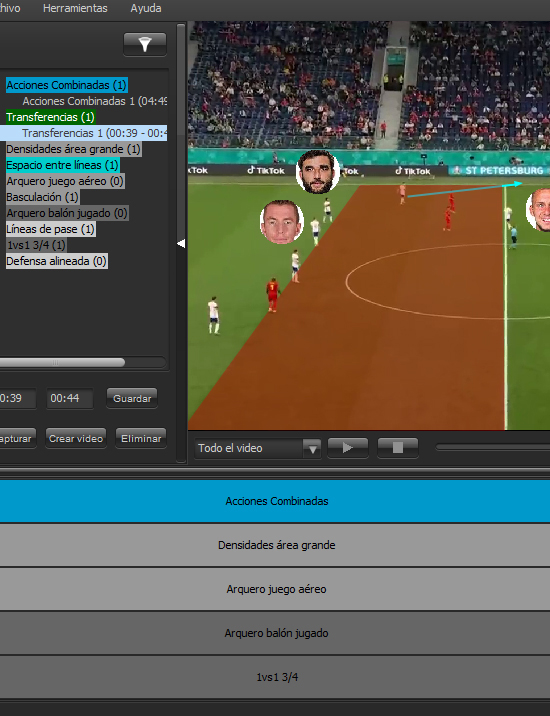The height and width of the screenshot is (716, 550).
Task: Open the Herramientas menu
Action: click(x=75, y=8)
